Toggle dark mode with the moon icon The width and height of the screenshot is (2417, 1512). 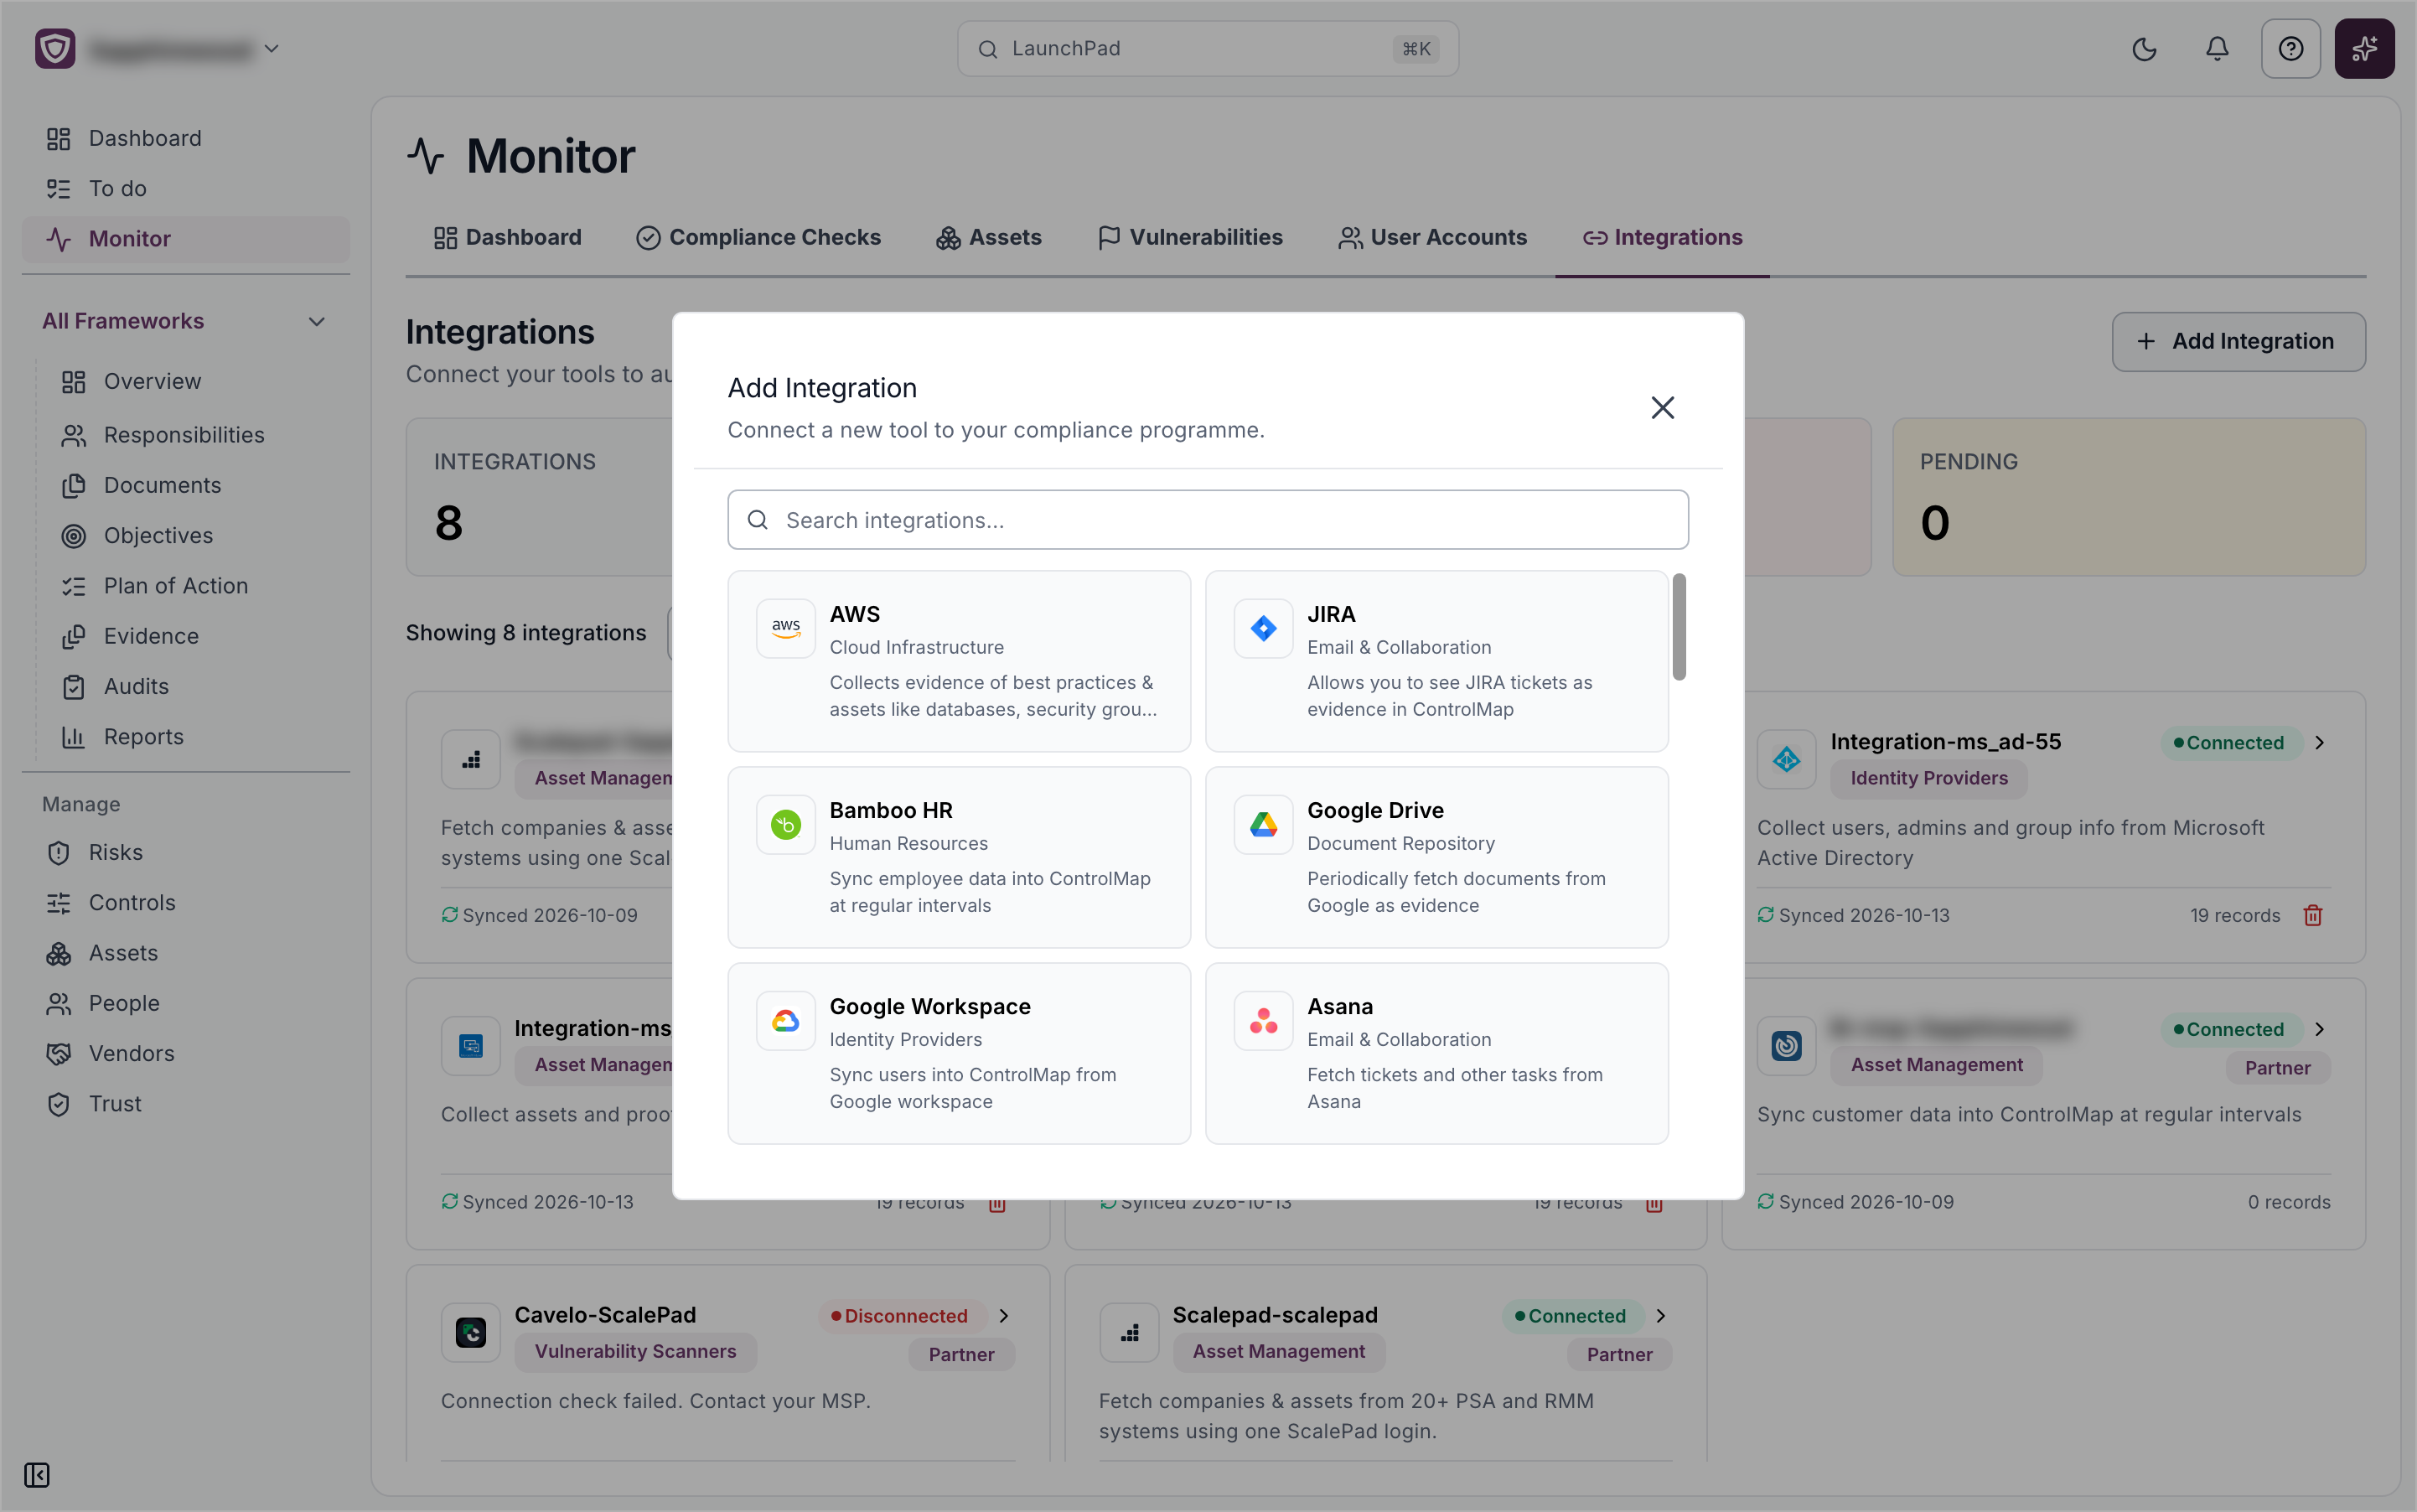click(2143, 49)
